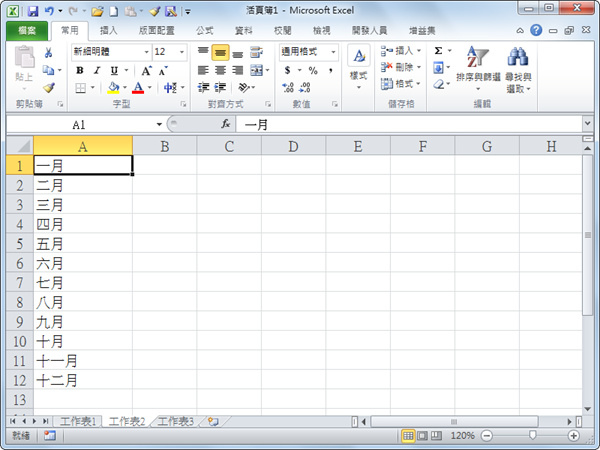Increase font size with large A icon
The height and width of the screenshot is (450, 600).
(146, 70)
